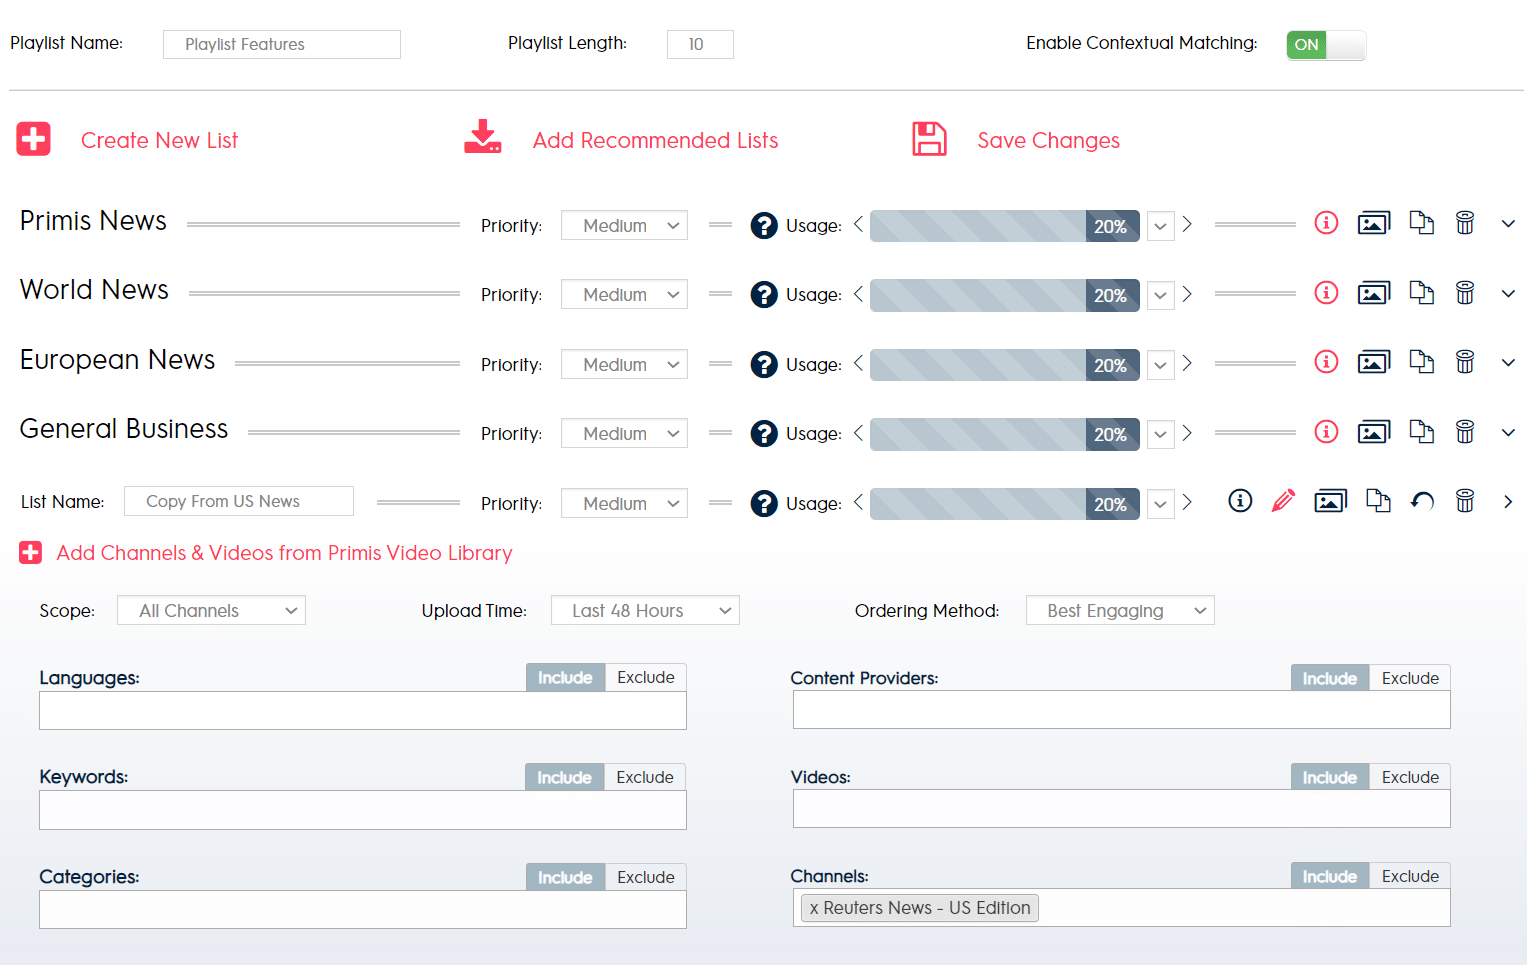Turn off Enable Contextual Matching switch
1527x965 pixels.
pyautogui.click(x=1325, y=45)
